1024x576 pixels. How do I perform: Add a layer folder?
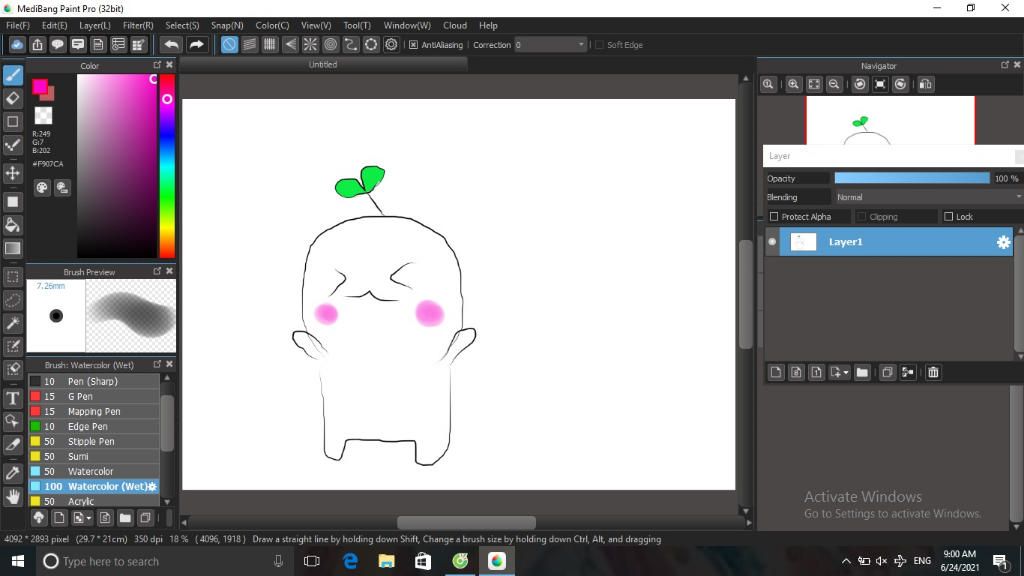[x=862, y=372]
